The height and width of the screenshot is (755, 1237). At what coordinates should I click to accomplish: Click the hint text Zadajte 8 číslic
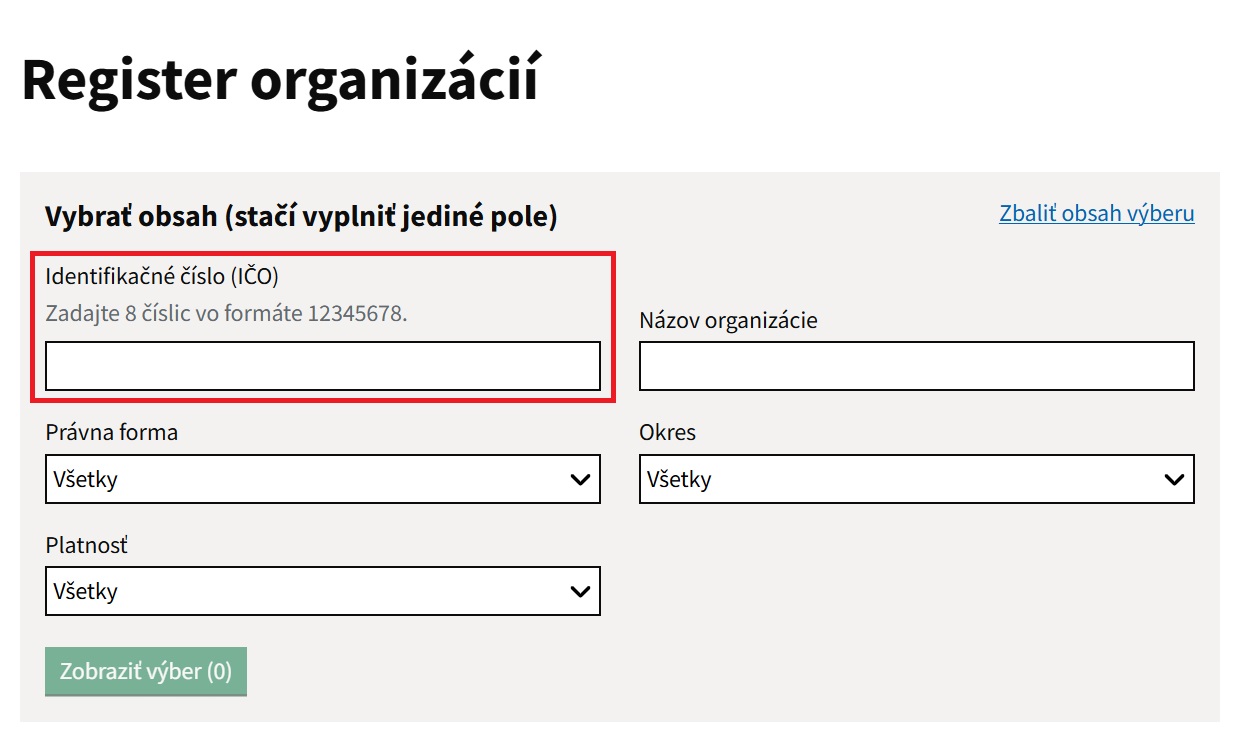[226, 313]
